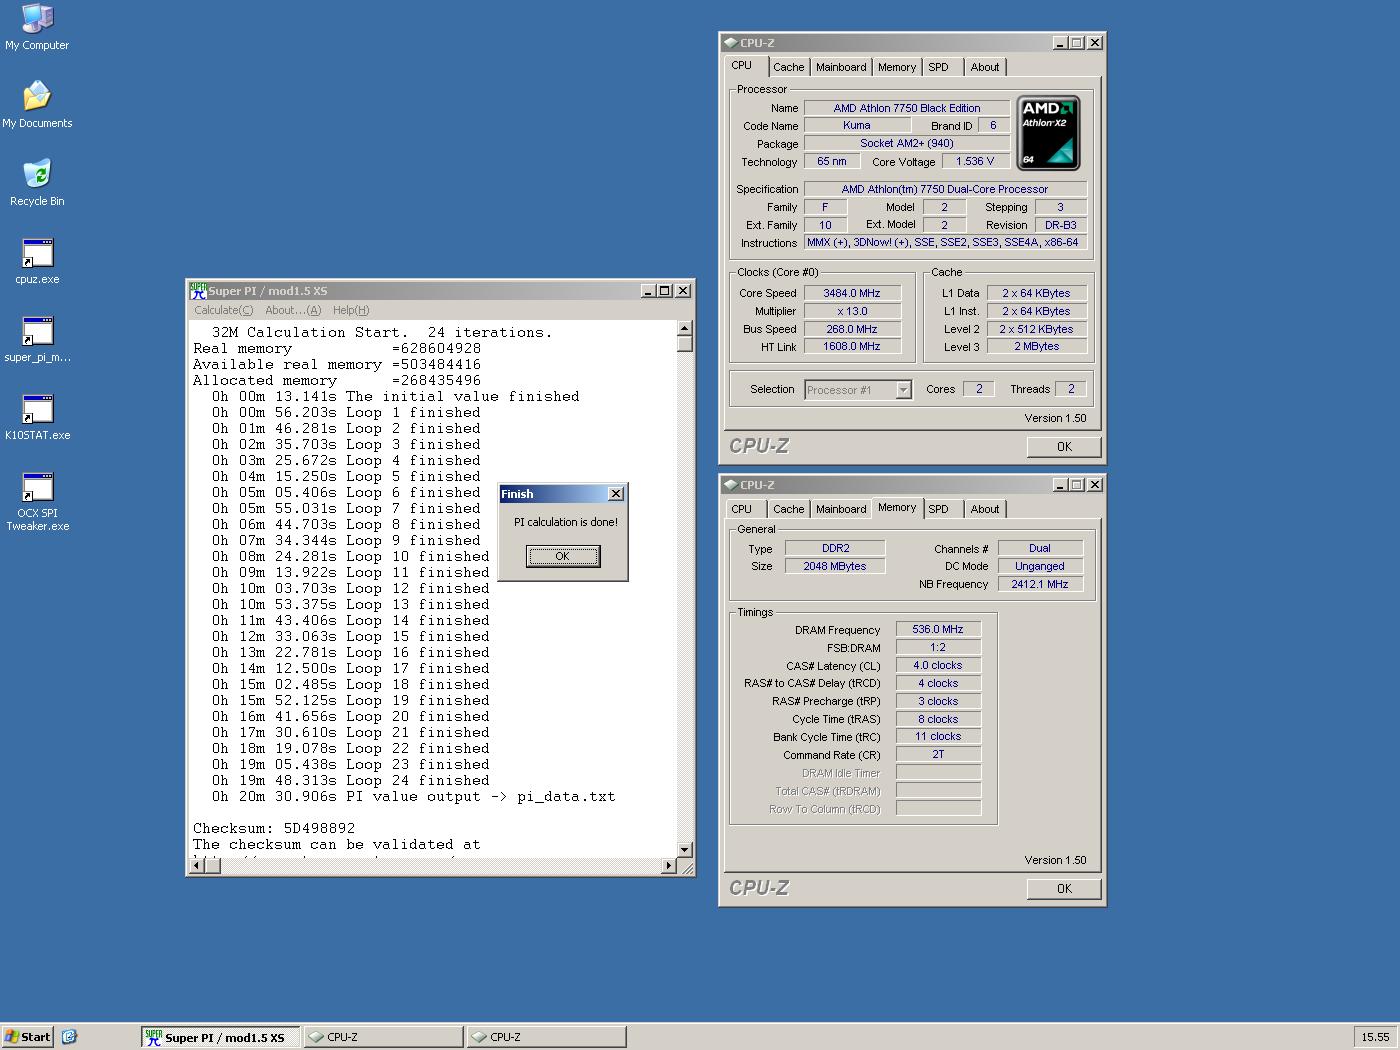Select OCX SPI Tweaker.exe shortcut
The width and height of the screenshot is (1400, 1050).
point(37,501)
